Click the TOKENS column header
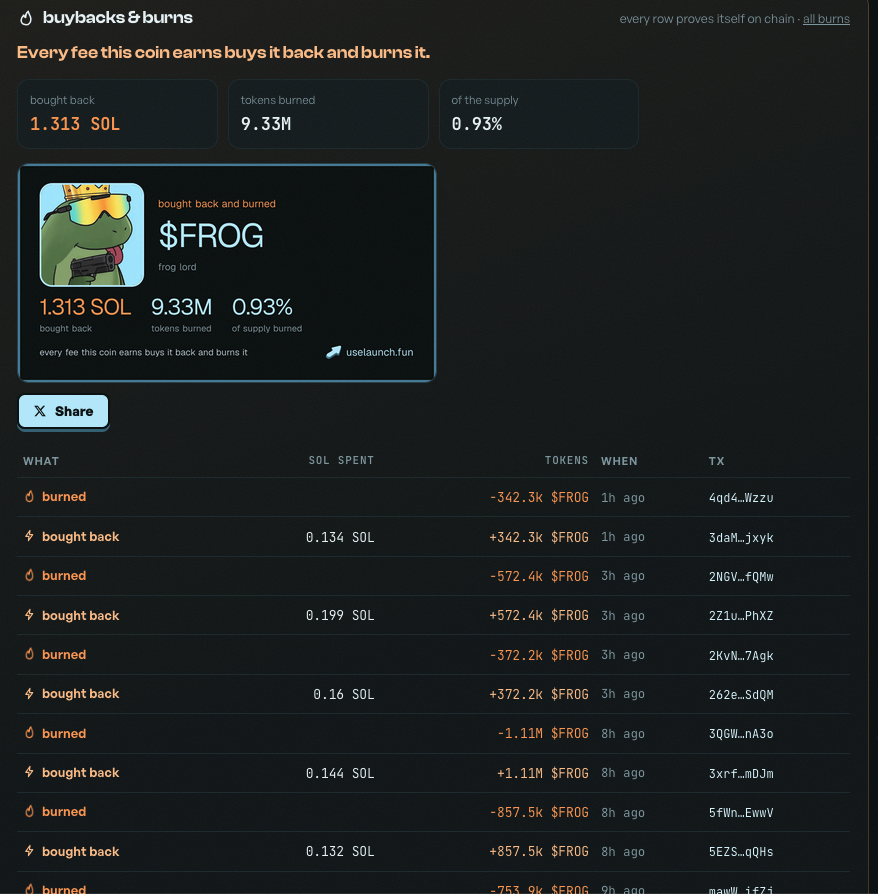This screenshot has width=878, height=894. click(x=566, y=460)
